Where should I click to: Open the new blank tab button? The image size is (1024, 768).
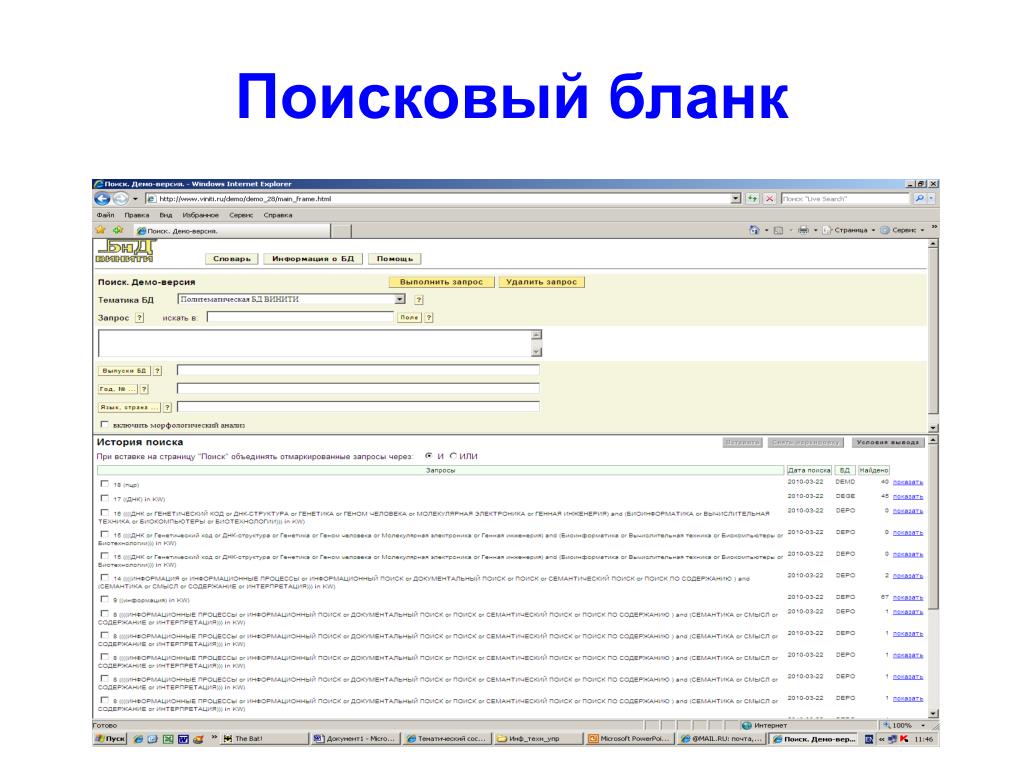pos(342,231)
